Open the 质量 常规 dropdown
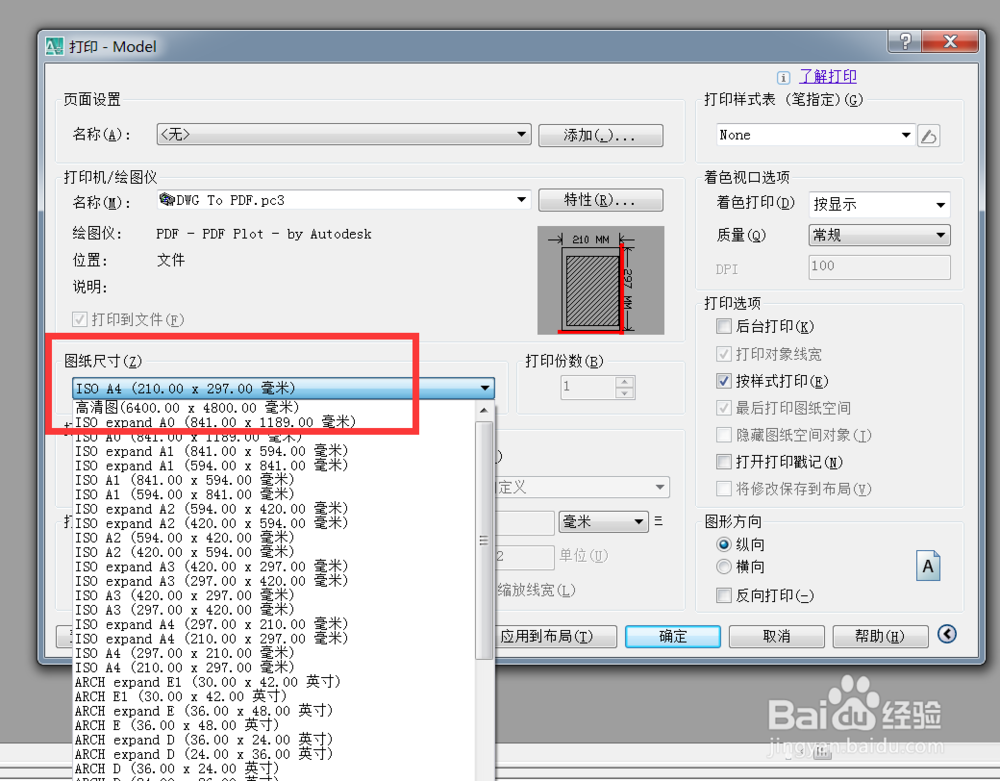The image size is (1000, 781). pyautogui.click(x=879, y=235)
